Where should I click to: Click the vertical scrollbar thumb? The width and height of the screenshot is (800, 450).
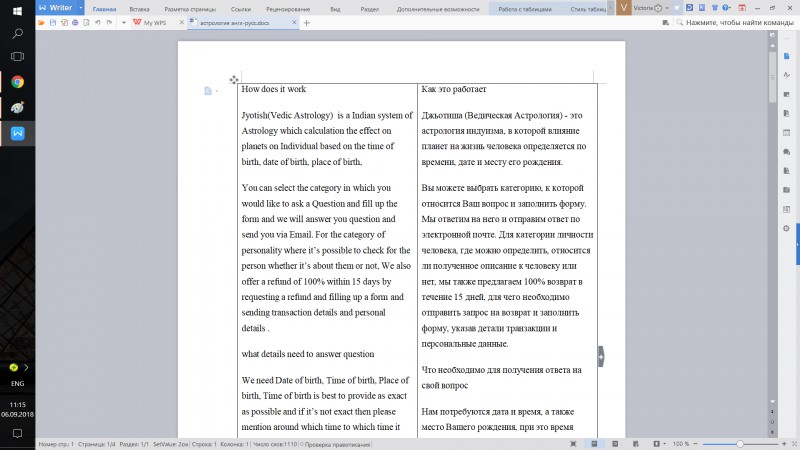pos(772,77)
